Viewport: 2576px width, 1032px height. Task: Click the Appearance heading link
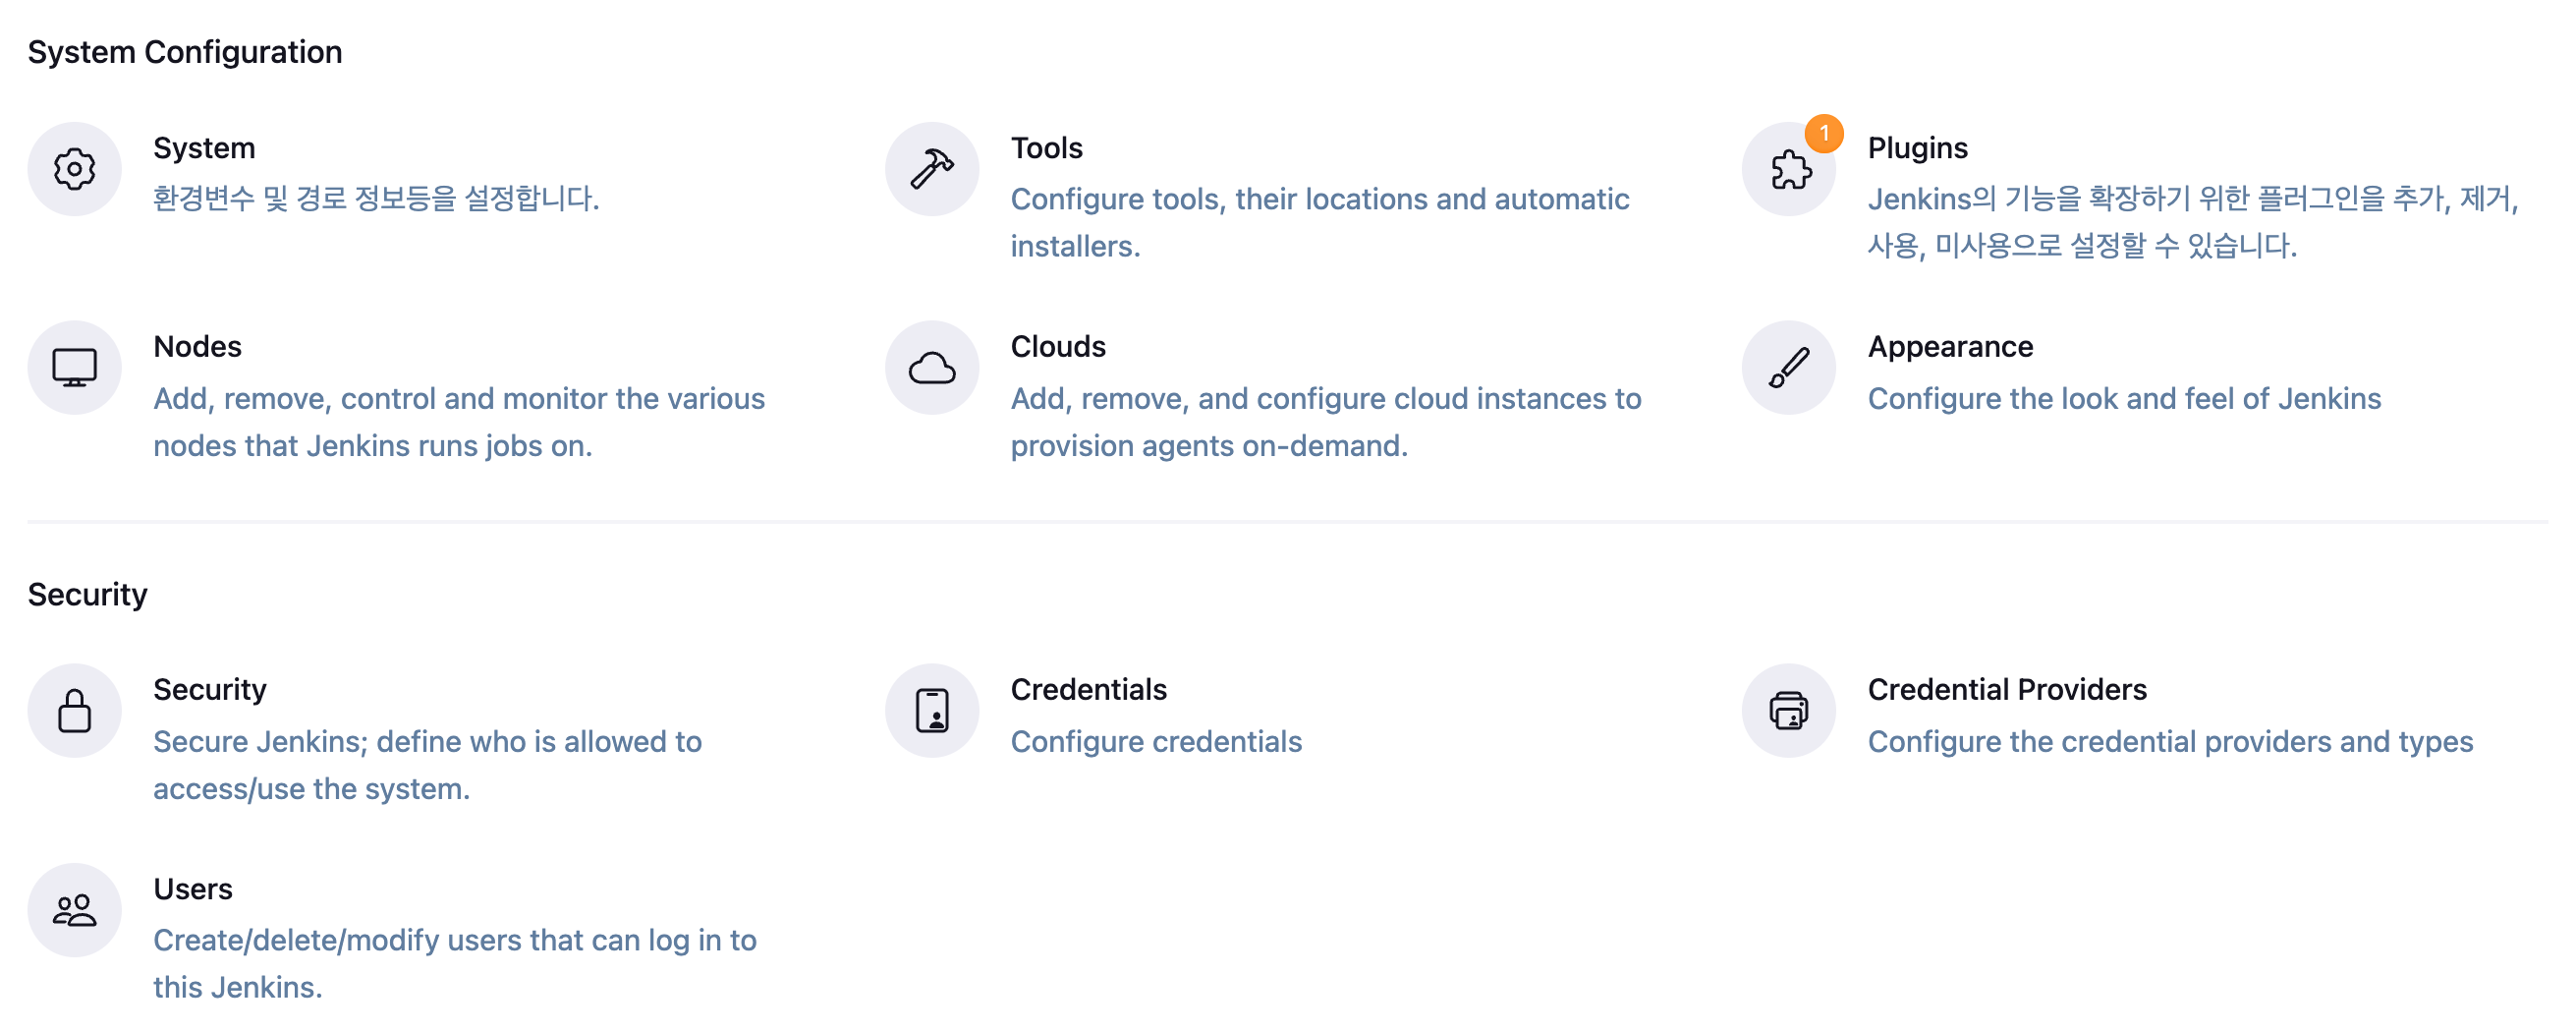pos(1950,346)
